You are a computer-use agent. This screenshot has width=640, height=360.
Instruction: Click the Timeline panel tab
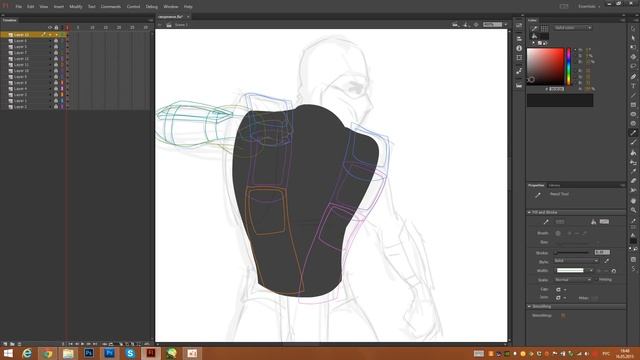click(10, 20)
